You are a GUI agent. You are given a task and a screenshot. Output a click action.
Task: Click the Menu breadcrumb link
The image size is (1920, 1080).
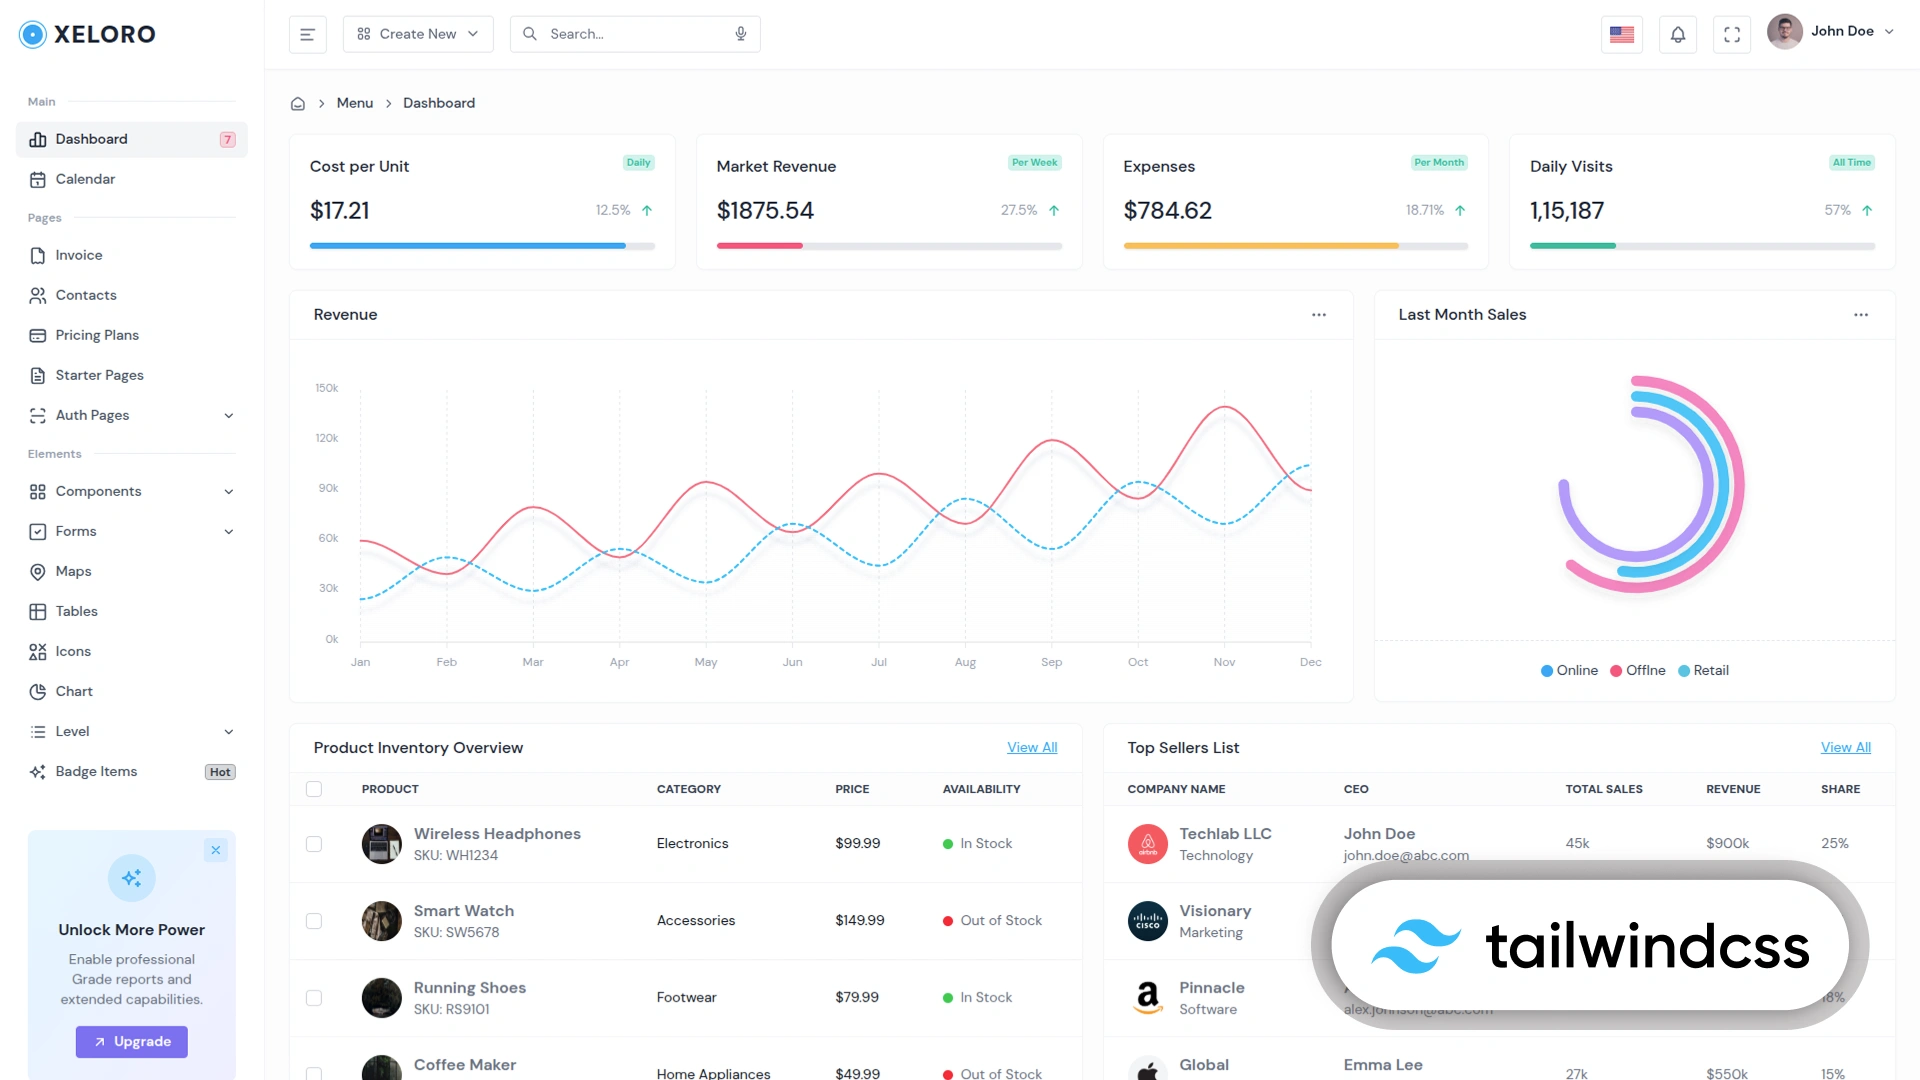pyautogui.click(x=355, y=103)
